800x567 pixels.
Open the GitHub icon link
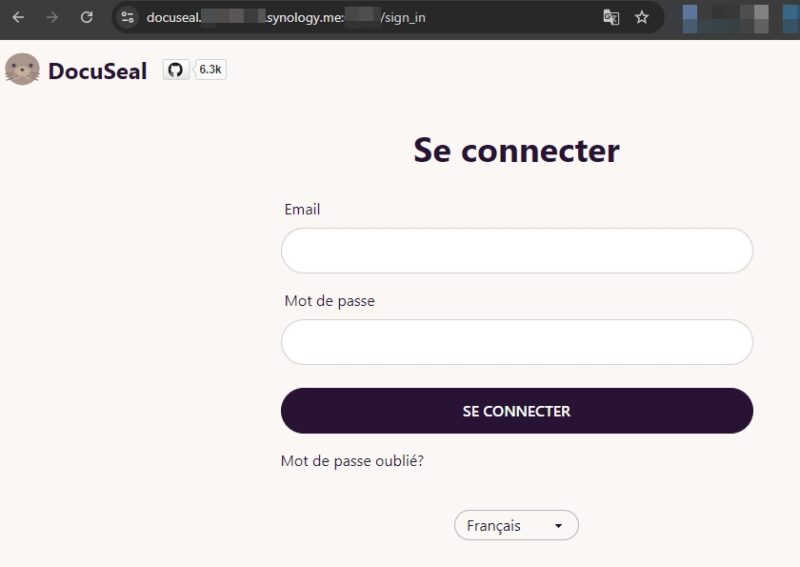coord(176,70)
